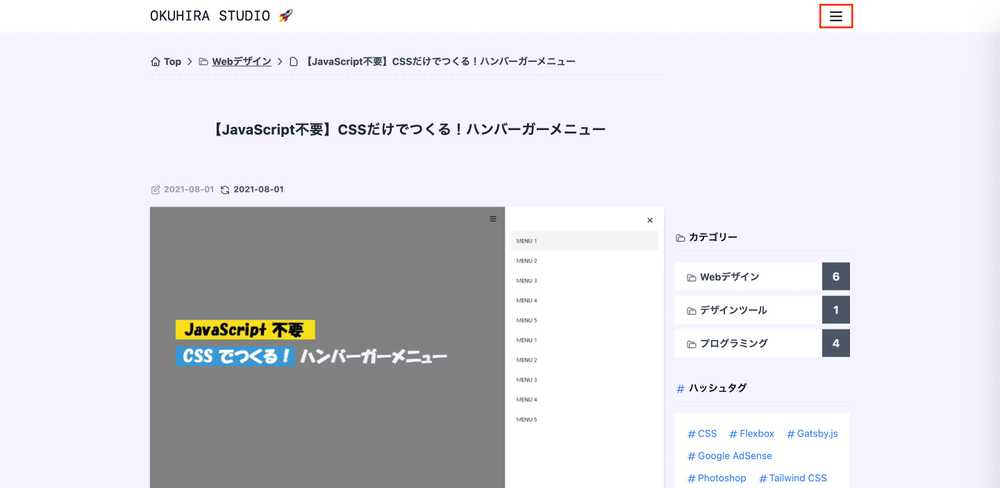Viewport: 1000px width, 488px height.
Task: Open the hamburger menu in header
Action: (x=836, y=16)
